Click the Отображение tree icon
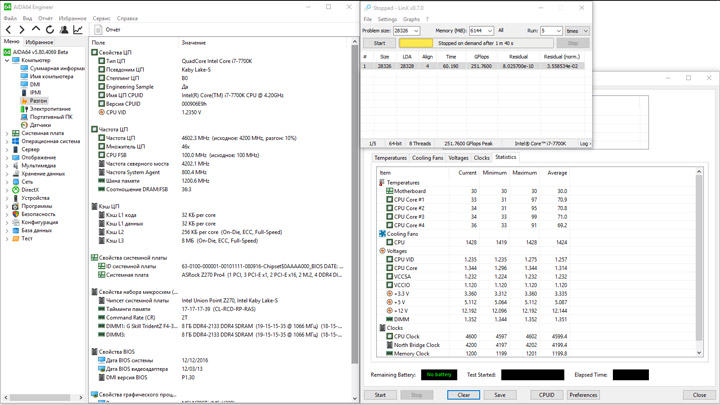Screen dimensions: 720x405 (x=16, y=158)
